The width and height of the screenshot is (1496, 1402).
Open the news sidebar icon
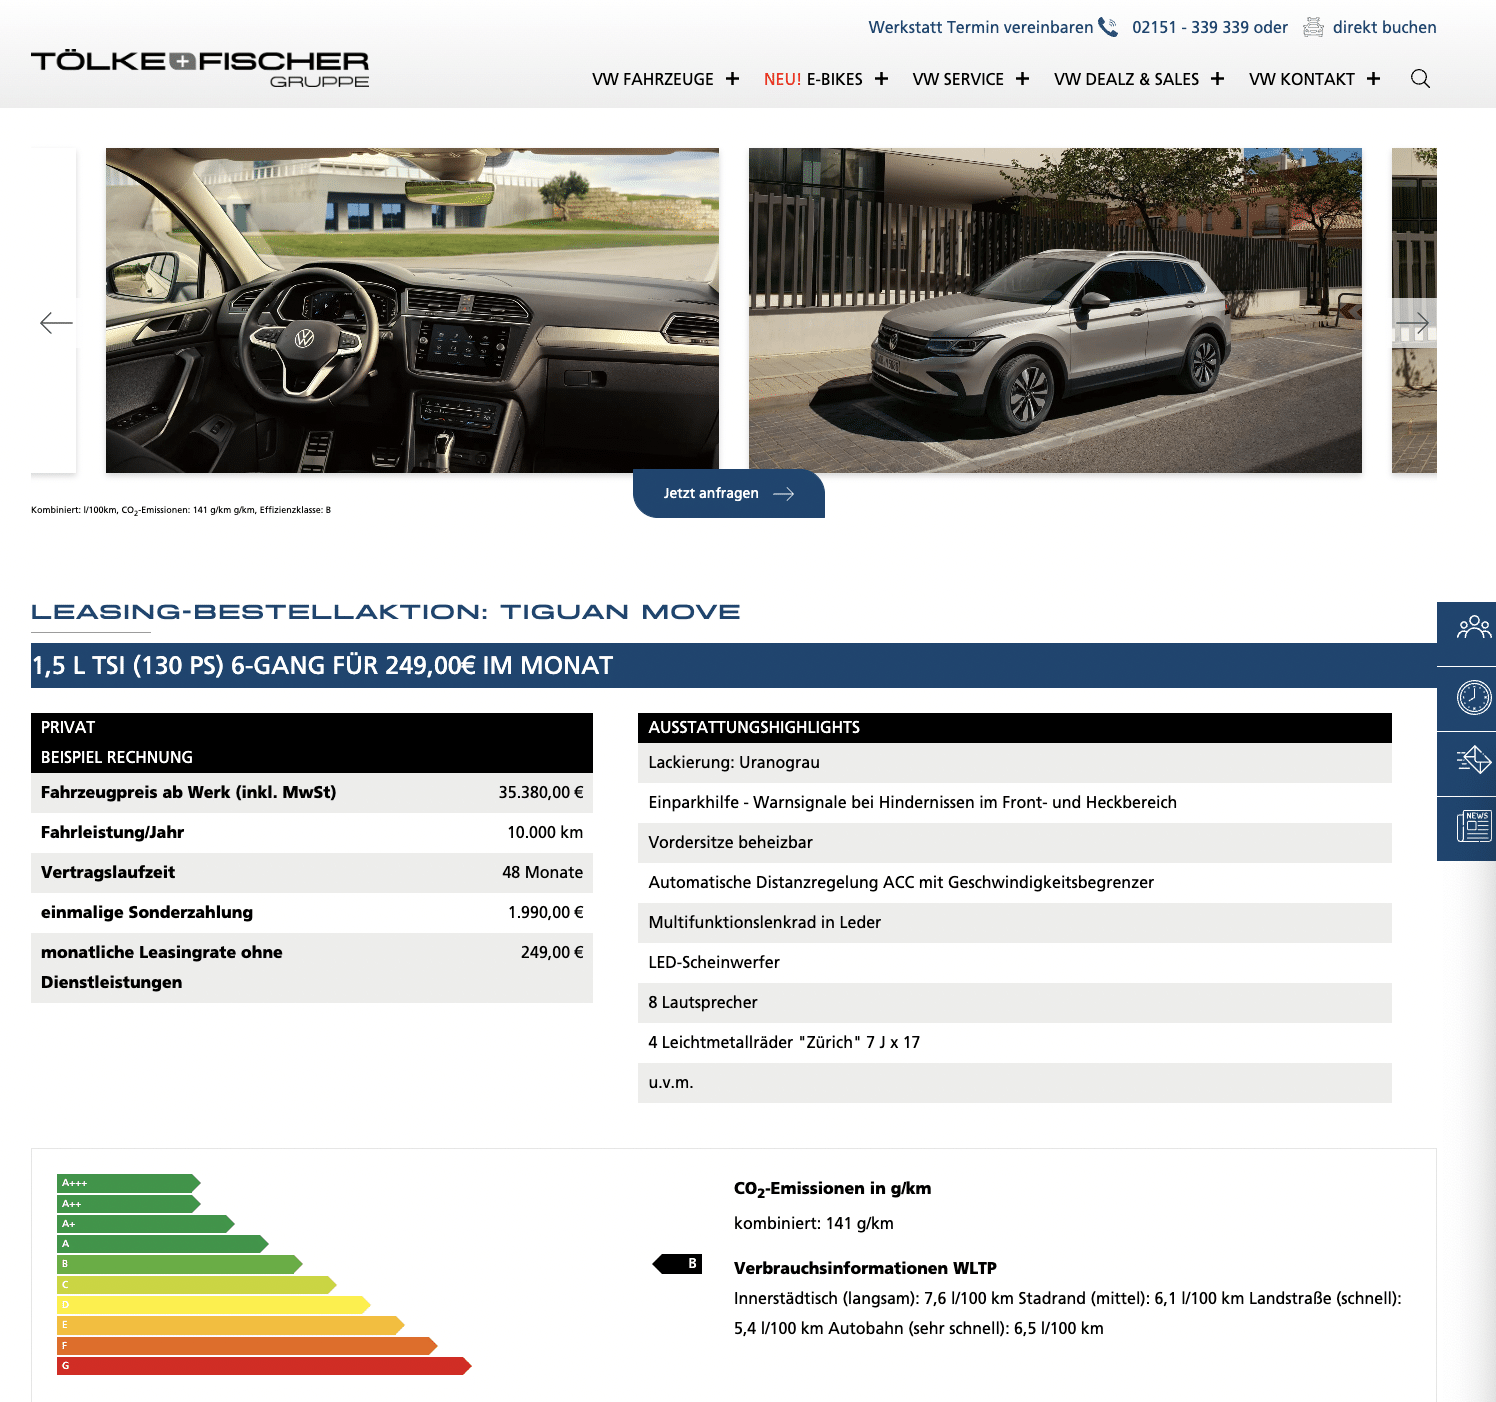pos(1473,827)
